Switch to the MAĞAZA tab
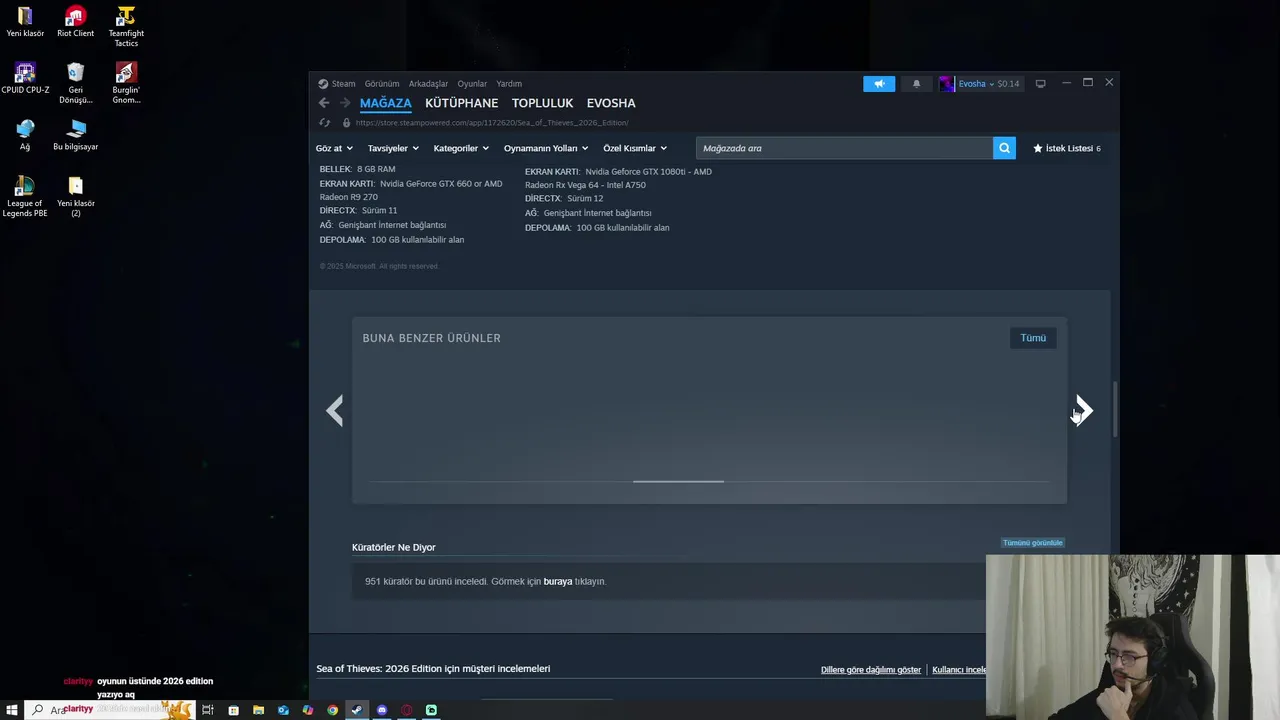Image resolution: width=1280 pixels, height=720 pixels. click(x=385, y=103)
